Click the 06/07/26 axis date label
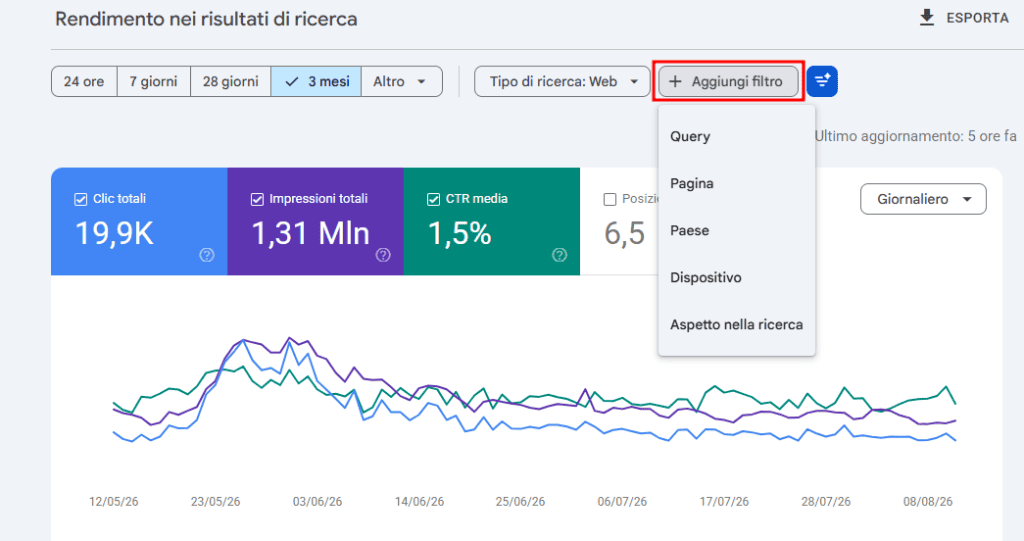Viewport: 1024px width, 541px height. 622,502
